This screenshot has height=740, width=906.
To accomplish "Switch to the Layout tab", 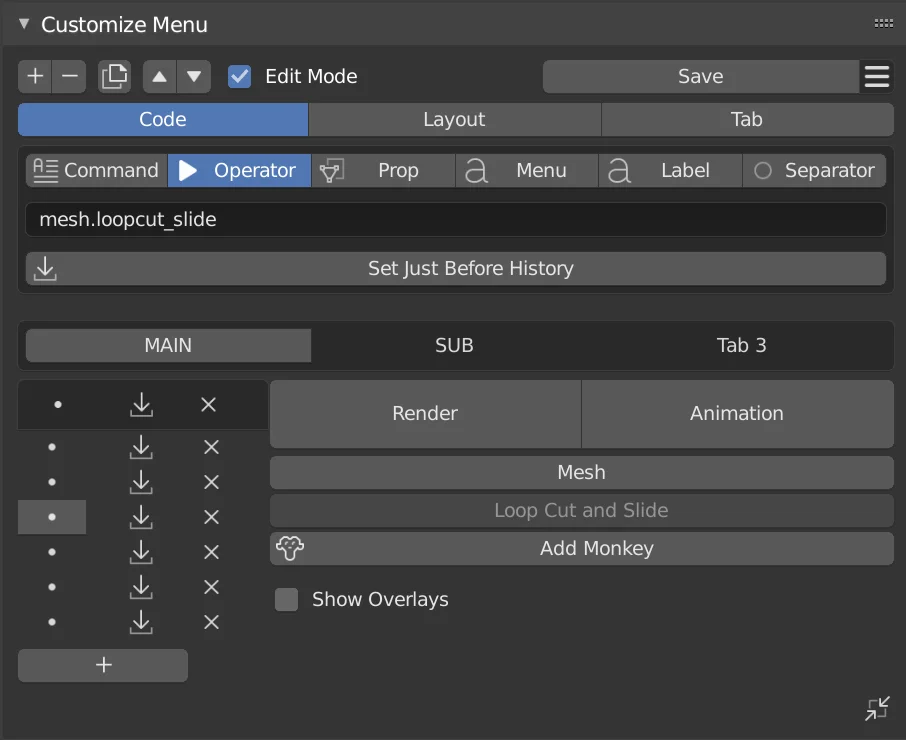I will click(x=454, y=119).
